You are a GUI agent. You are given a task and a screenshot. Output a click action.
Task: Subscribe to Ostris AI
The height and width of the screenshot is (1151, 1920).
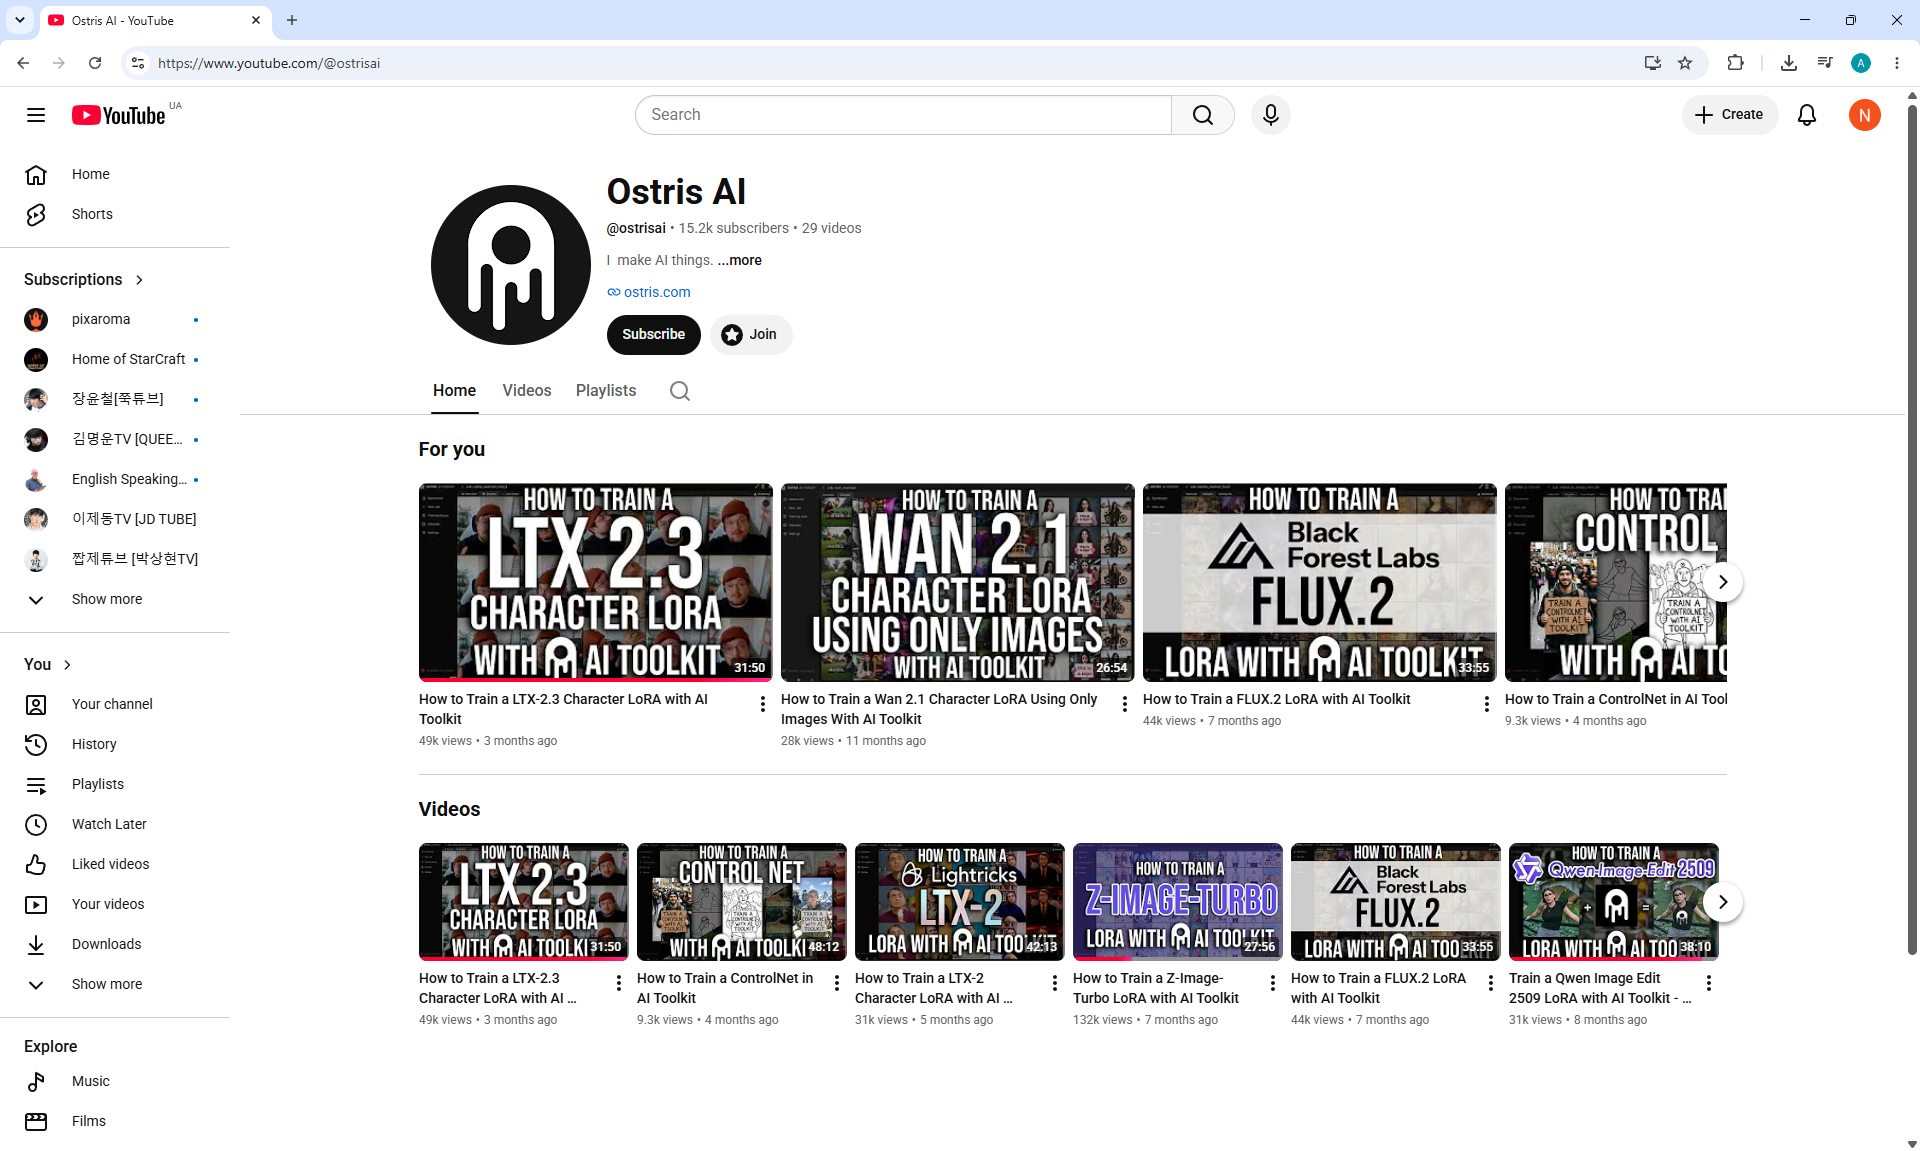[x=654, y=335]
